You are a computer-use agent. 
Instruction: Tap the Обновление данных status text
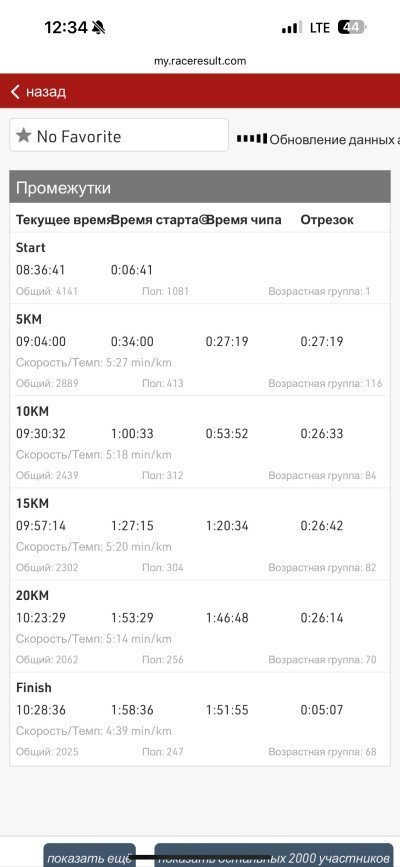point(334,139)
